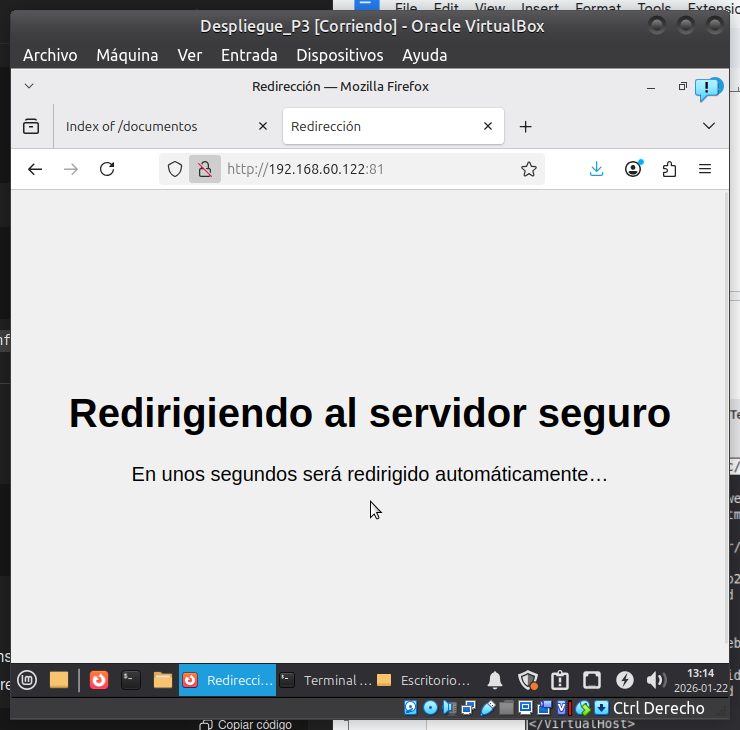Open the Firefox View icon beside the tabs
Viewport: 740px width, 730px height.
pos(31,126)
